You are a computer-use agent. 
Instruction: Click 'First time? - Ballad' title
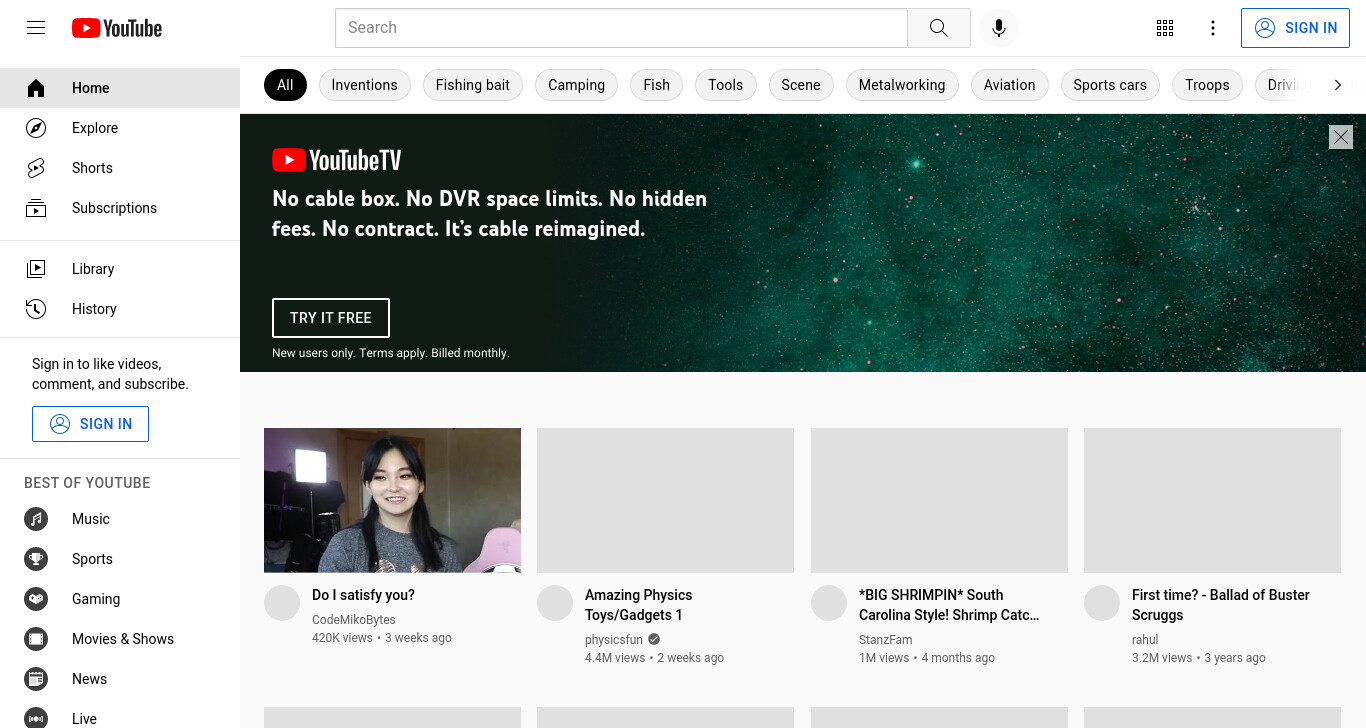coord(1221,605)
